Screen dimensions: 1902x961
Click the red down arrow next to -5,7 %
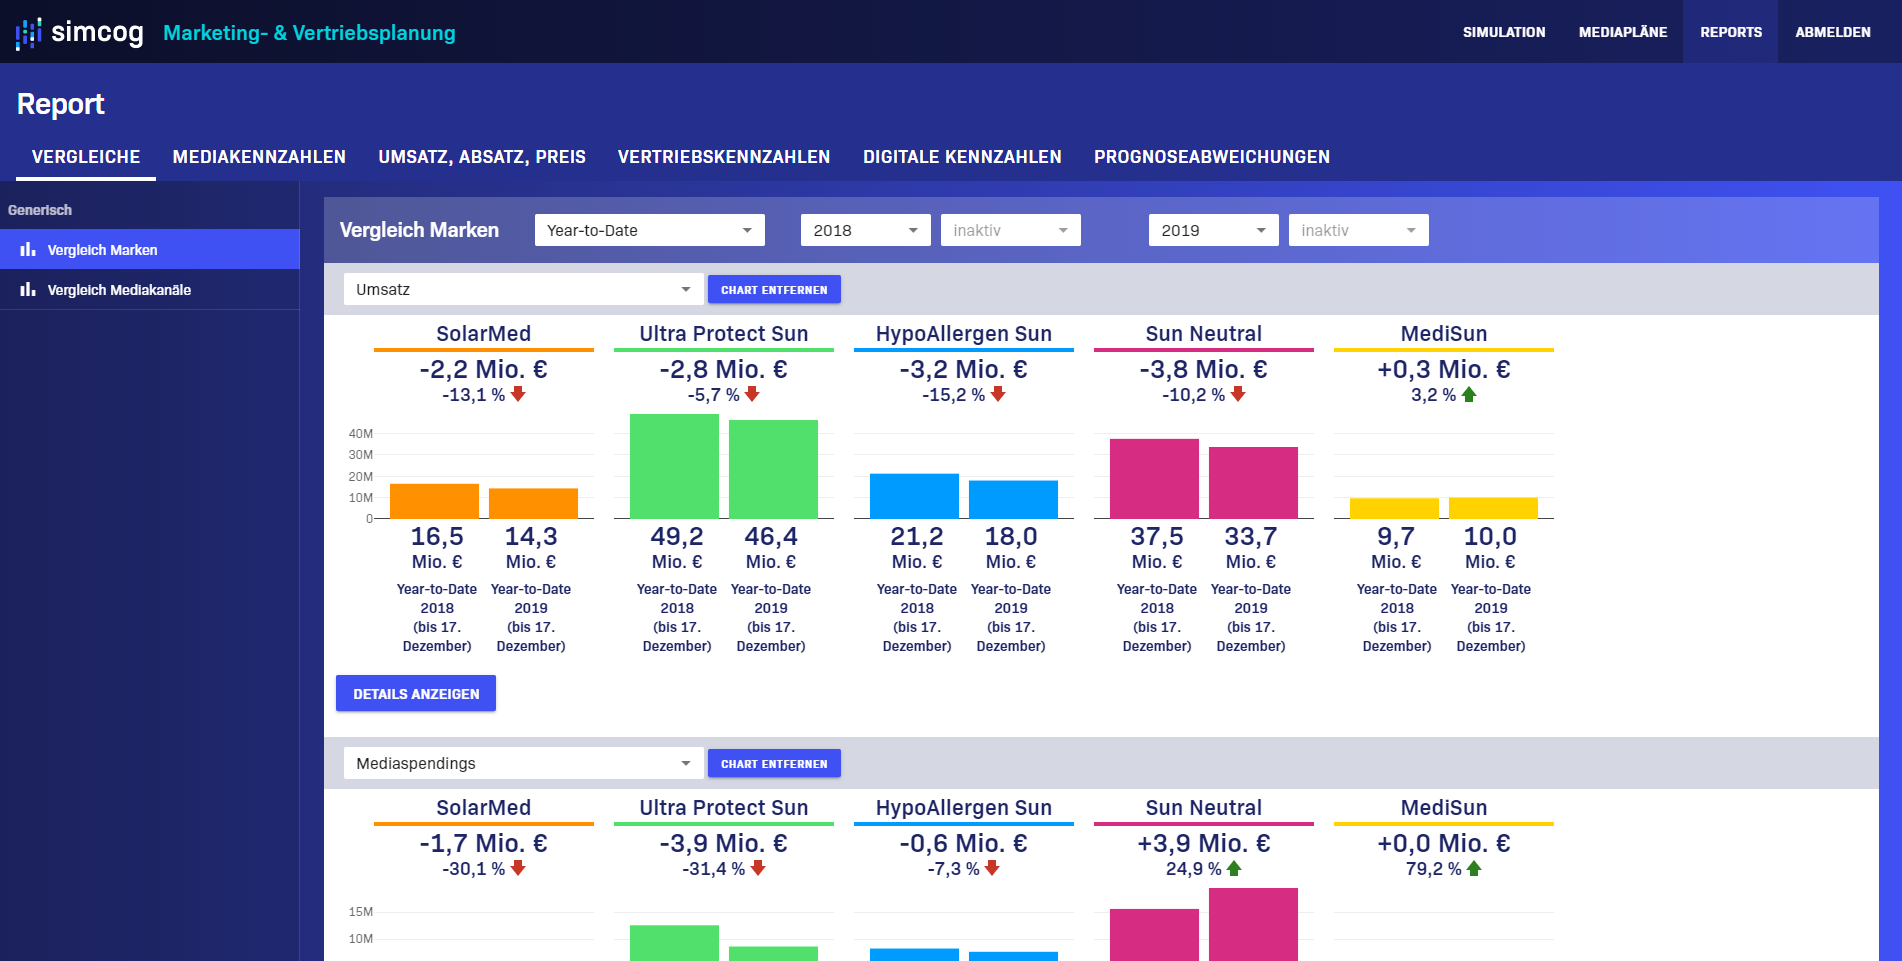(x=752, y=394)
